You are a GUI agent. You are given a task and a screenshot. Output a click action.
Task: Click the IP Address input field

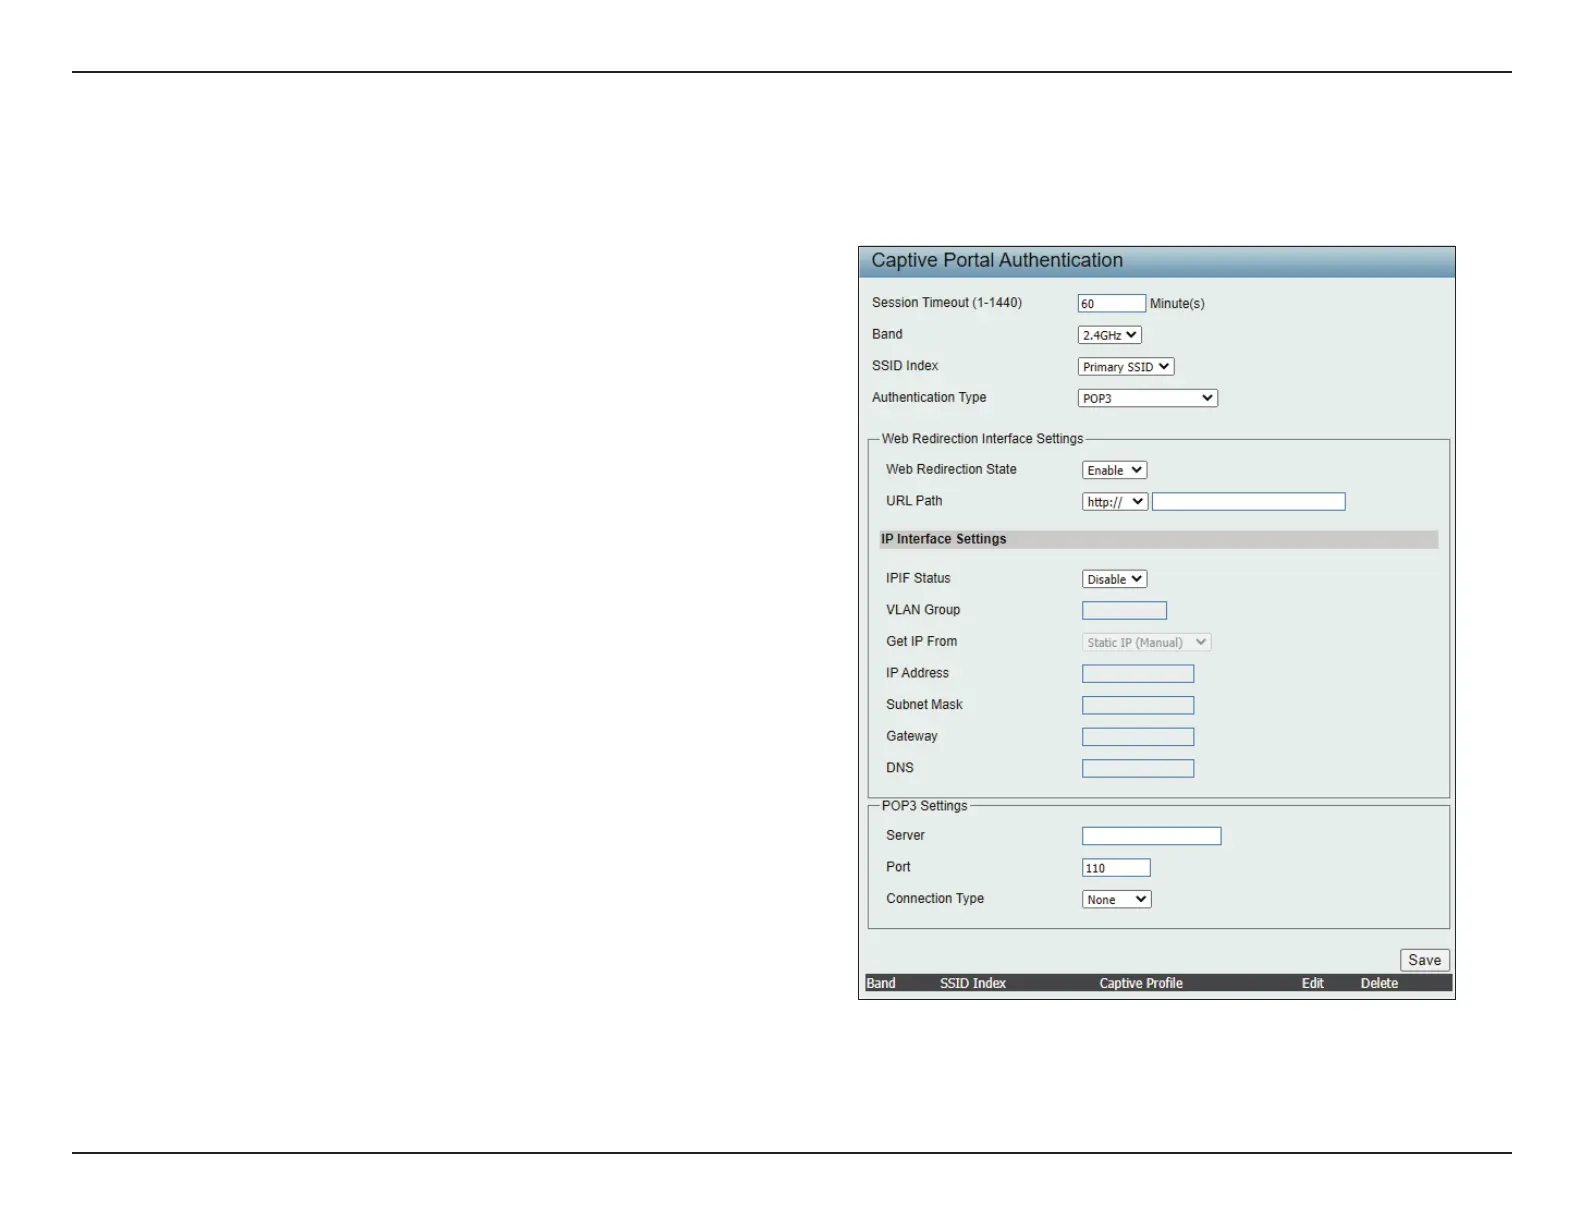tap(1137, 674)
